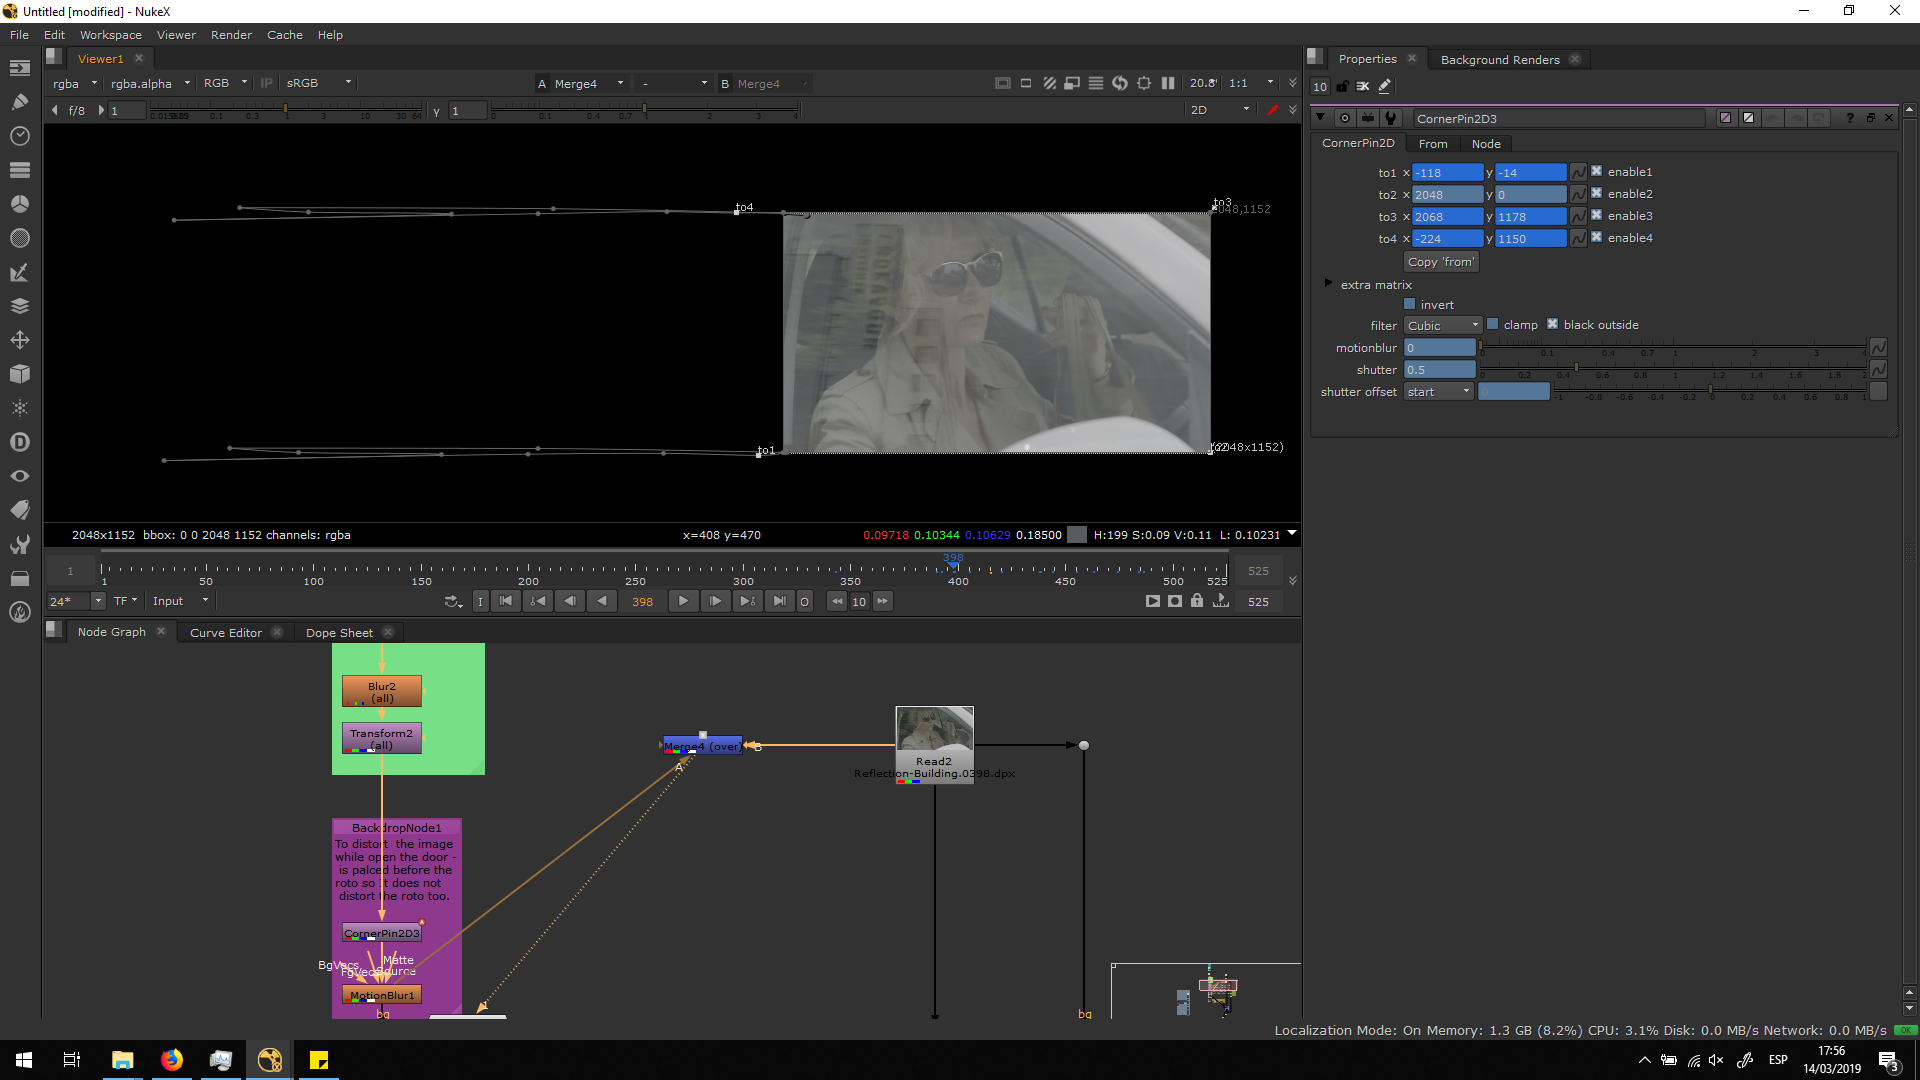Open the shutter offset start dropdown
Viewport: 1920px width, 1080px height.
pos(1438,392)
